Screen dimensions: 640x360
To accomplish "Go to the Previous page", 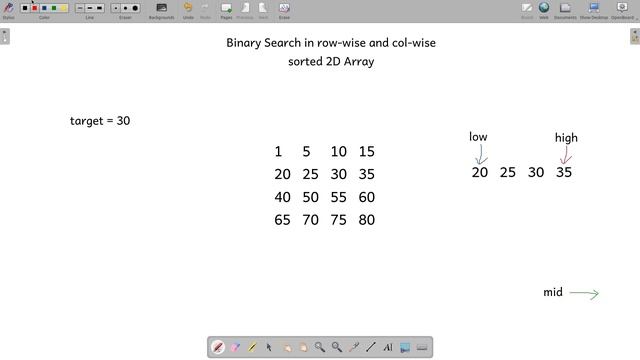I will pyautogui.click(x=245, y=10).
